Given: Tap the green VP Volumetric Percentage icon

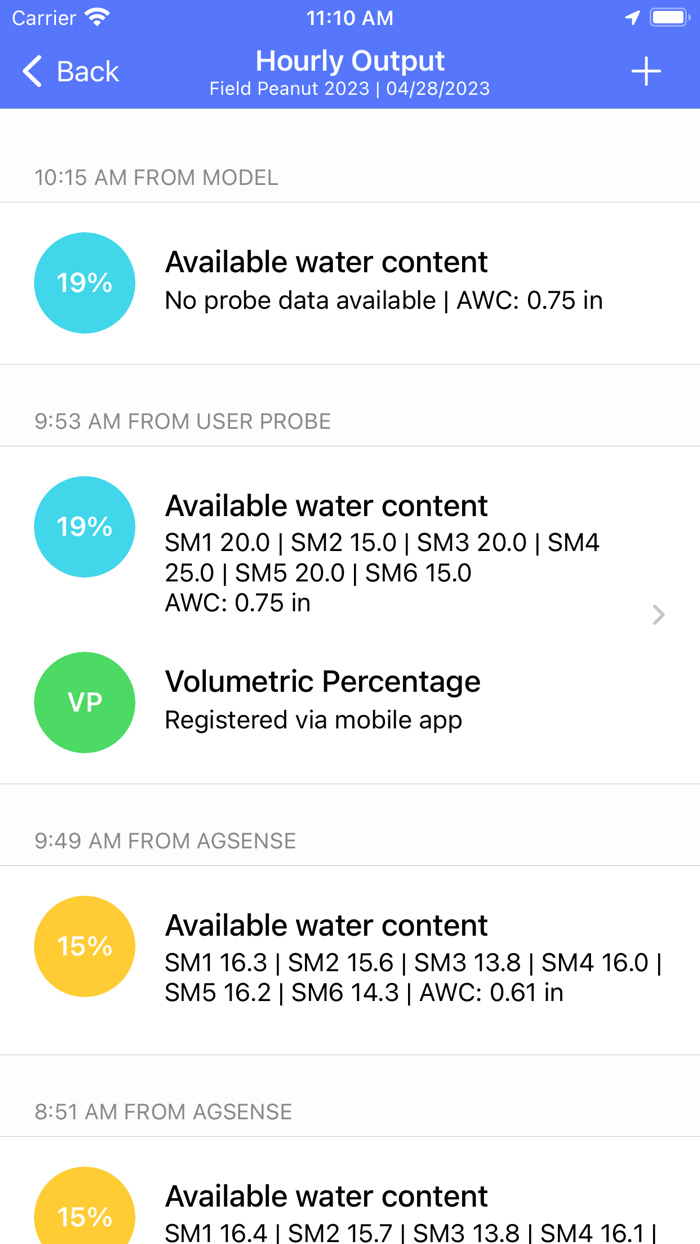Looking at the screenshot, I should point(84,702).
